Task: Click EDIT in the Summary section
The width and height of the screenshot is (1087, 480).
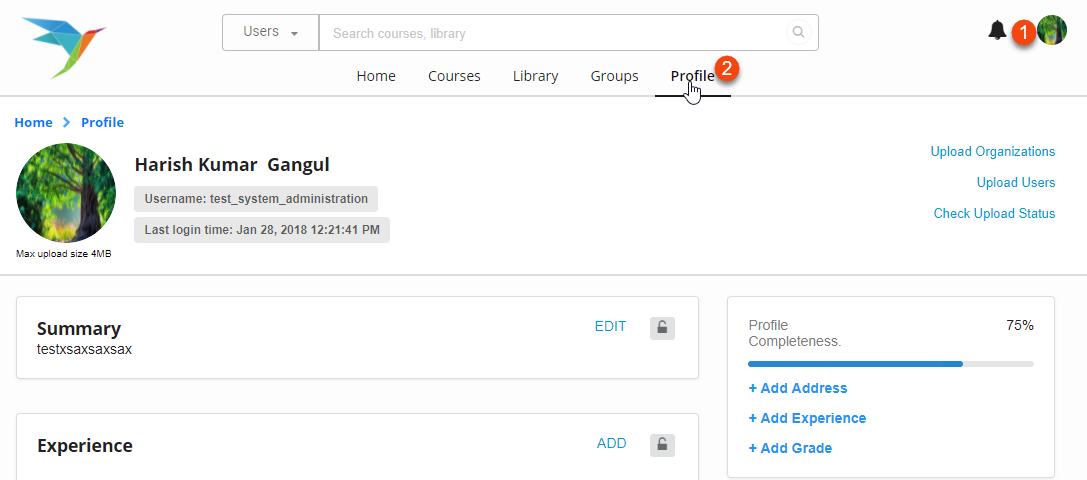Action: (610, 326)
